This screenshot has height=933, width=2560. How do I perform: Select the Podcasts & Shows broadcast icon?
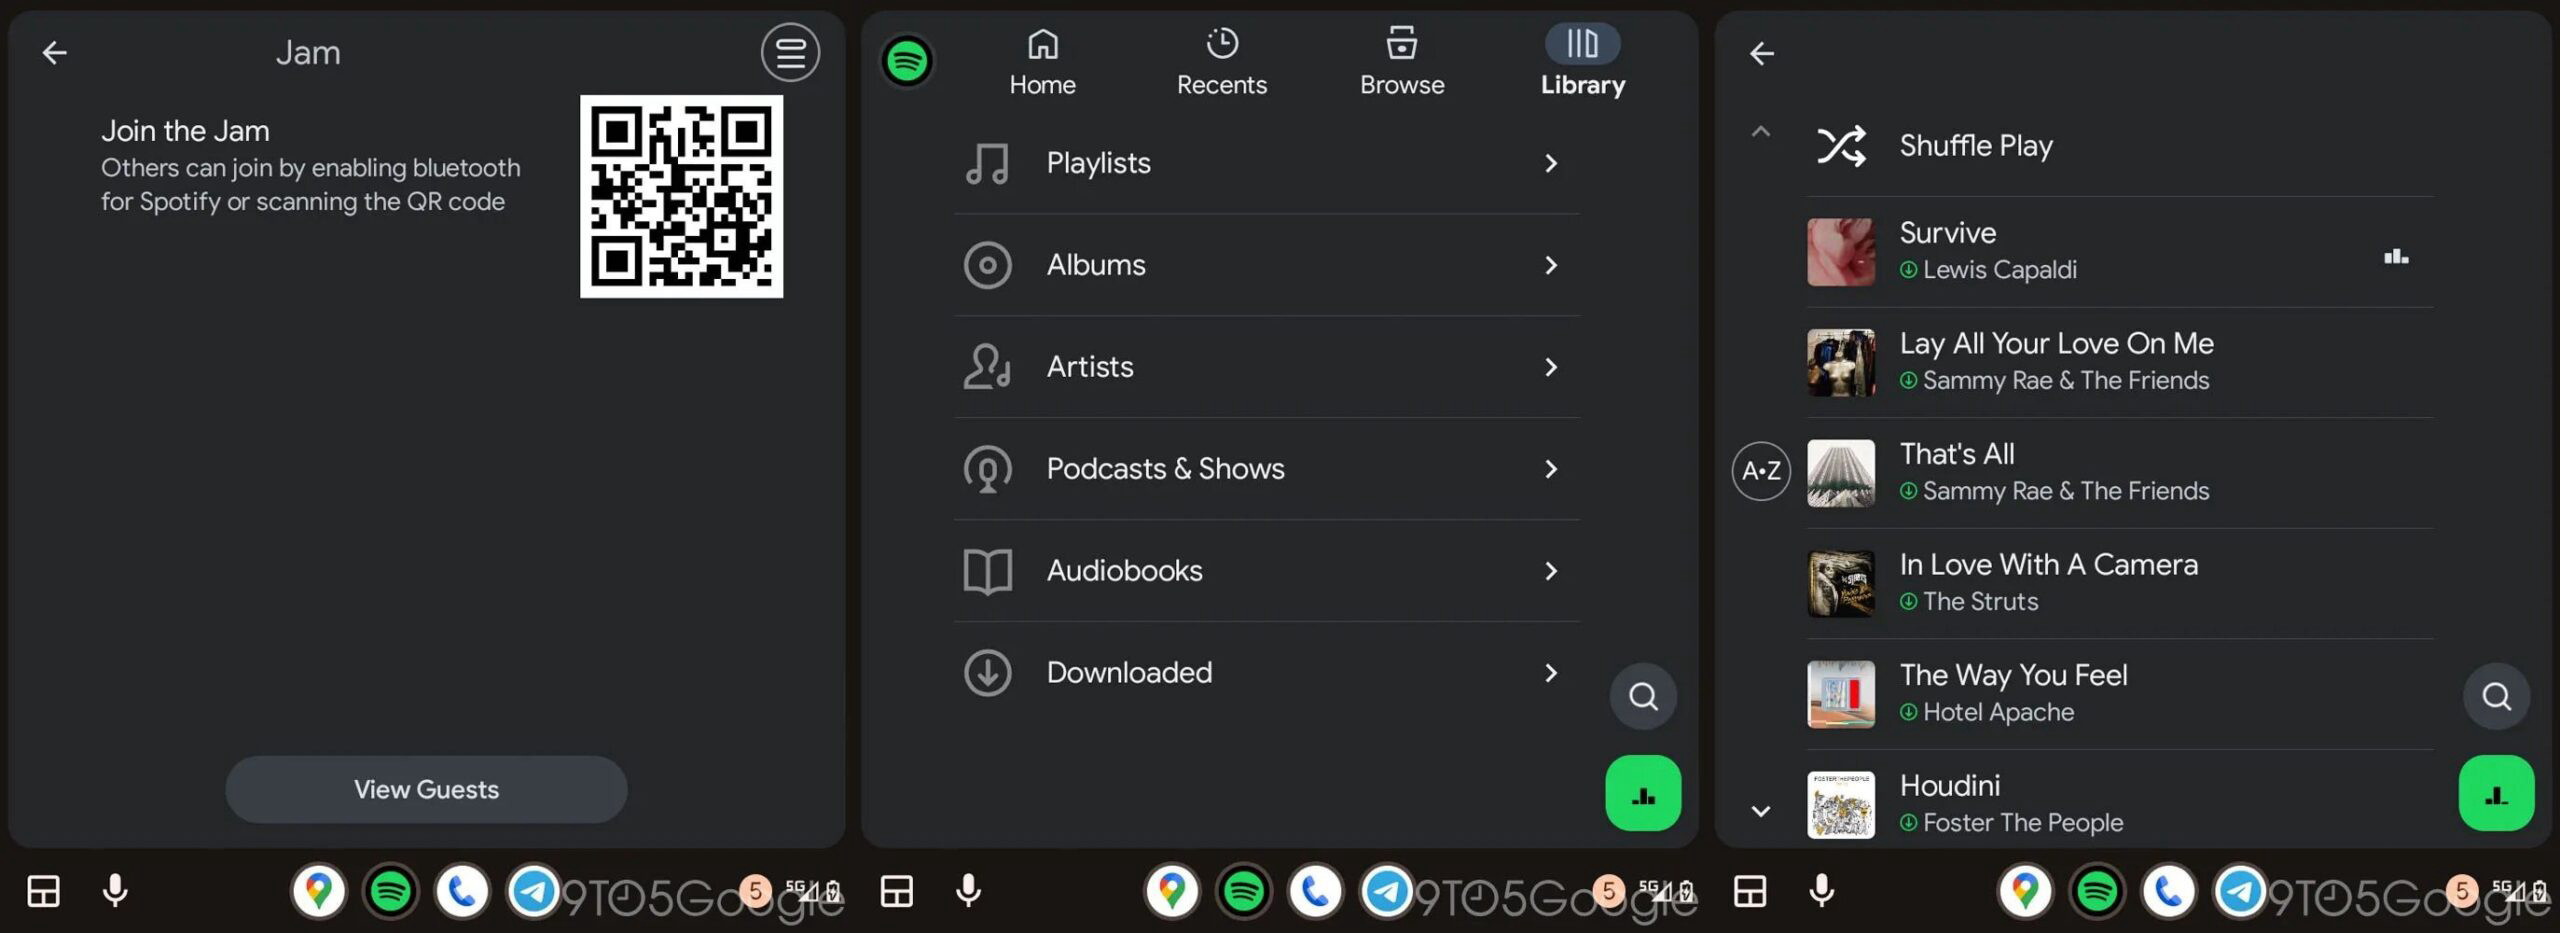click(987, 469)
